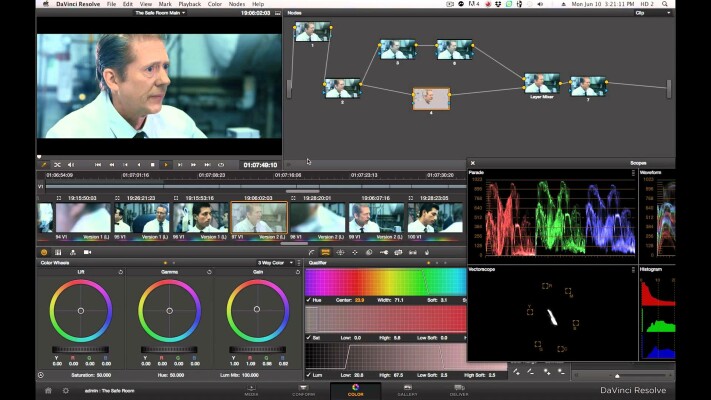The image size is (711, 400).
Task: Toggle the Hue qualifier checkbox
Action: click(308, 300)
